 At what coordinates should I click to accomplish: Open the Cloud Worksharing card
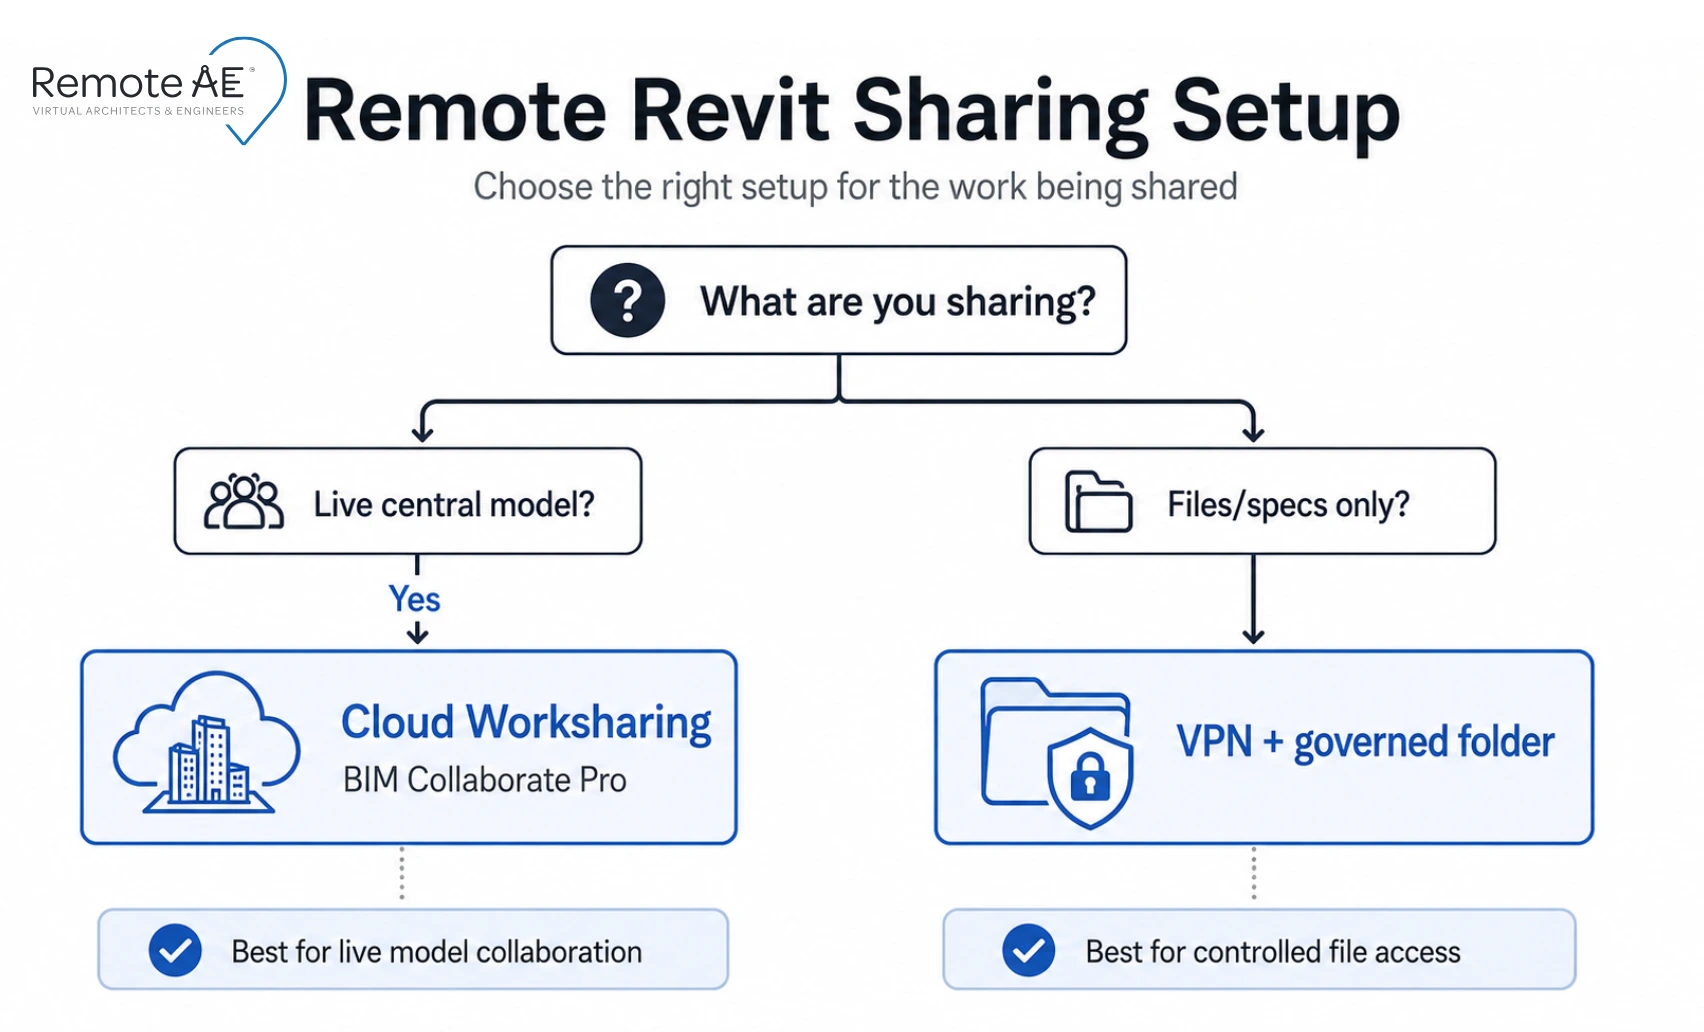409,747
